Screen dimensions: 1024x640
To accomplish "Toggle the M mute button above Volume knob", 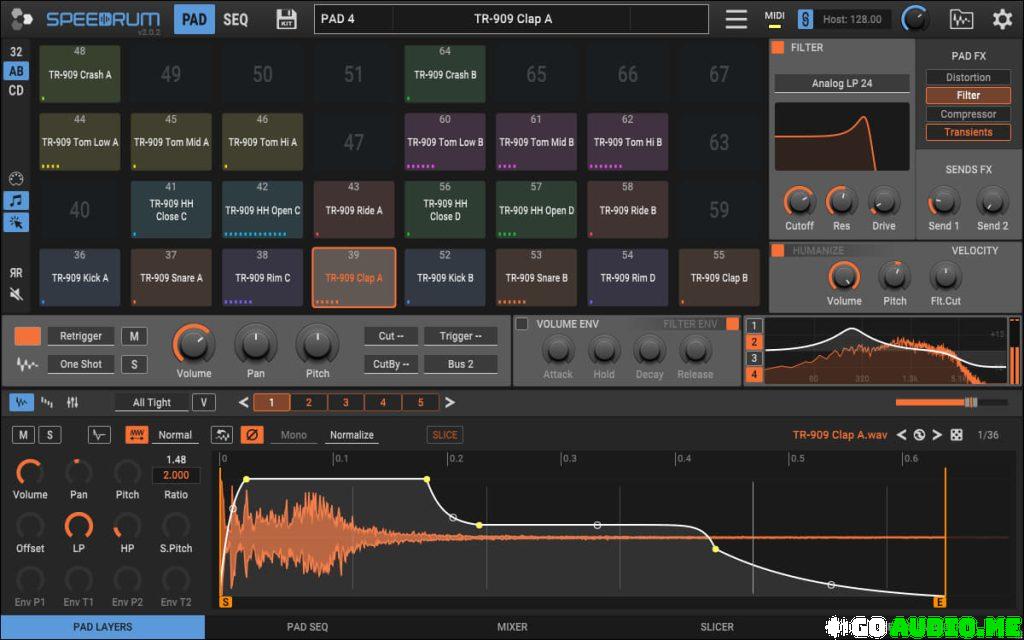I will [135, 335].
